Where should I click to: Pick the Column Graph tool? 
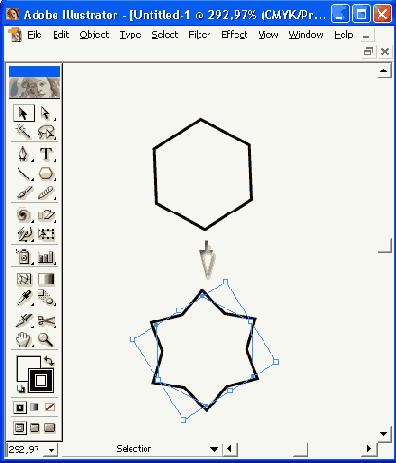tap(46, 257)
